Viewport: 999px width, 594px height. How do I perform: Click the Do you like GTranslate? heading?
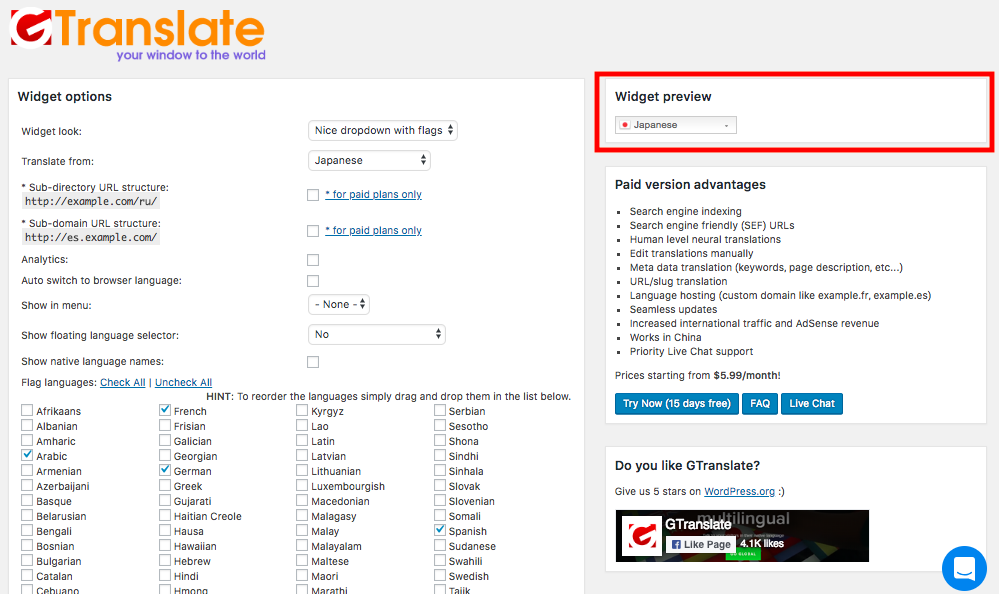687,465
